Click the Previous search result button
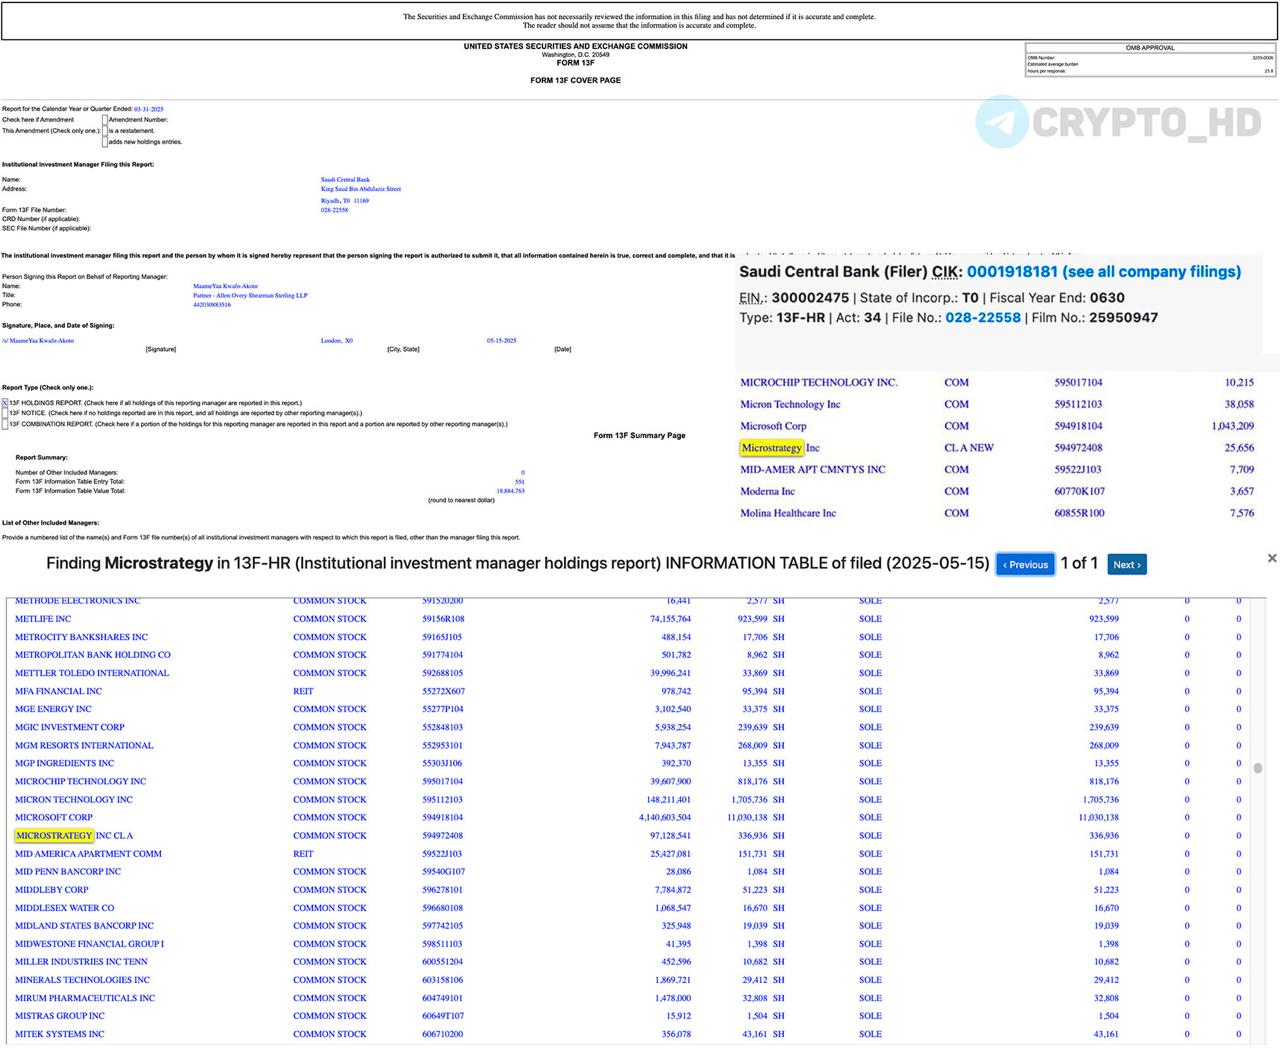Image resolution: width=1280 pixels, height=1058 pixels. (x=1027, y=565)
